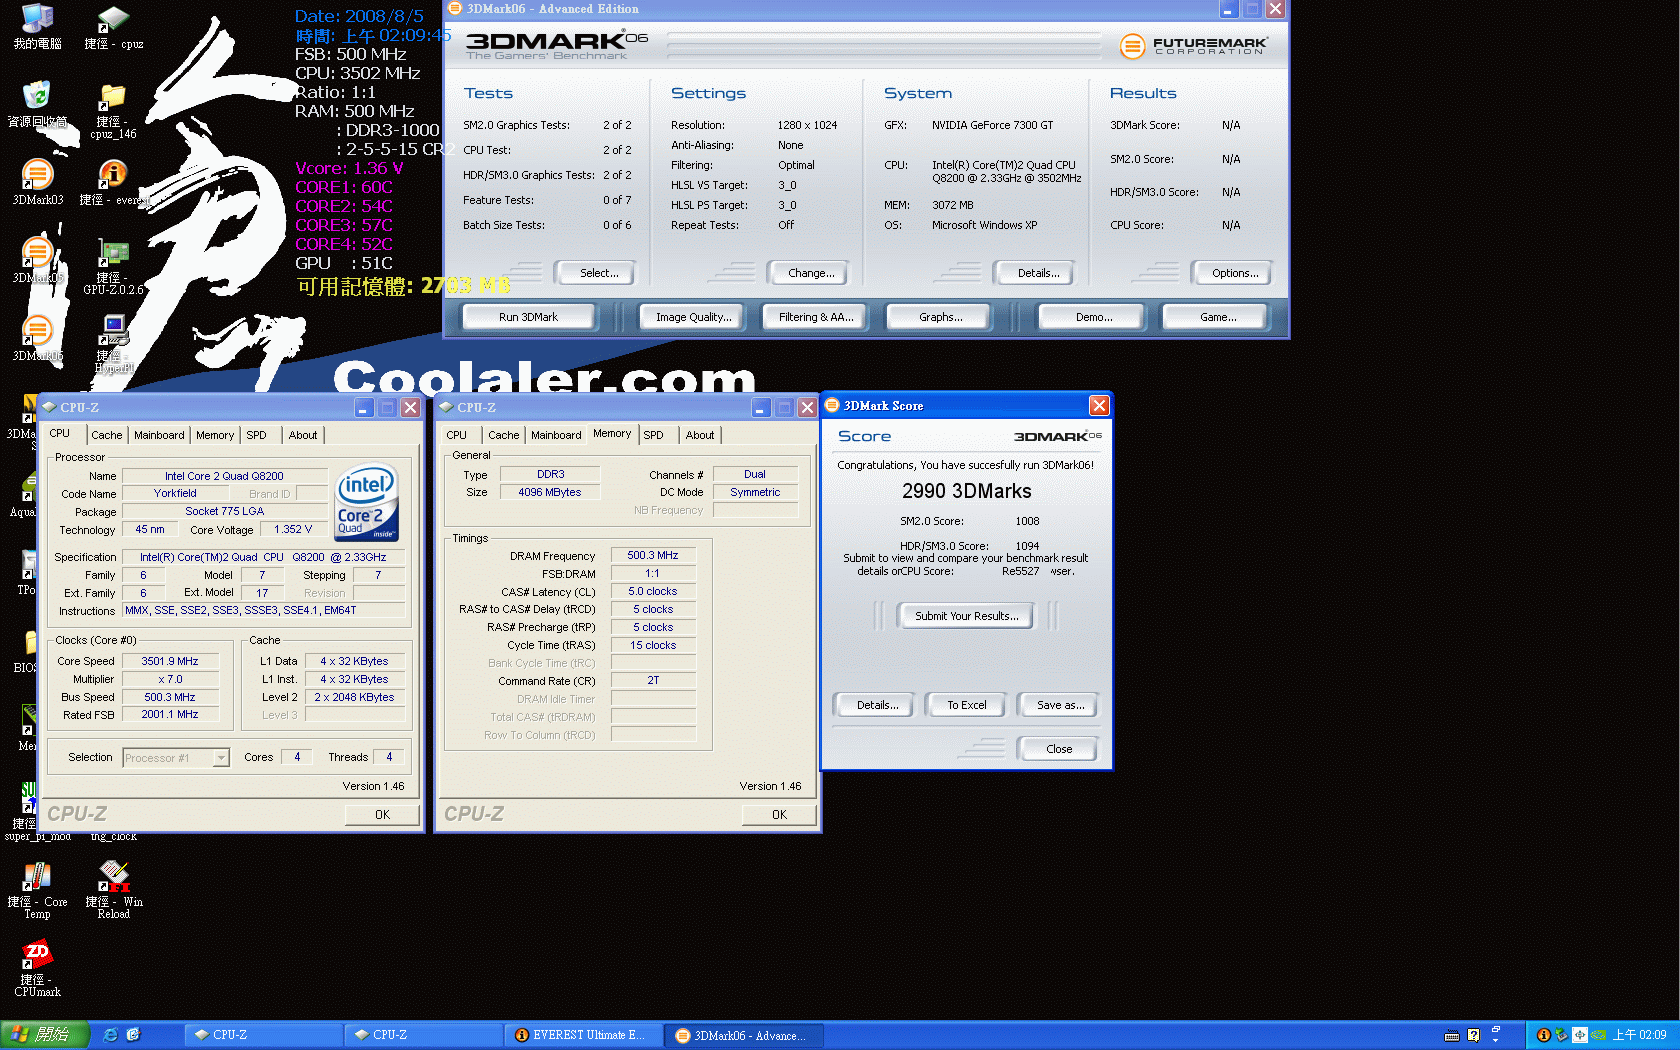Click the Safely Remove Hardware tray icon

[x=1561, y=1035]
